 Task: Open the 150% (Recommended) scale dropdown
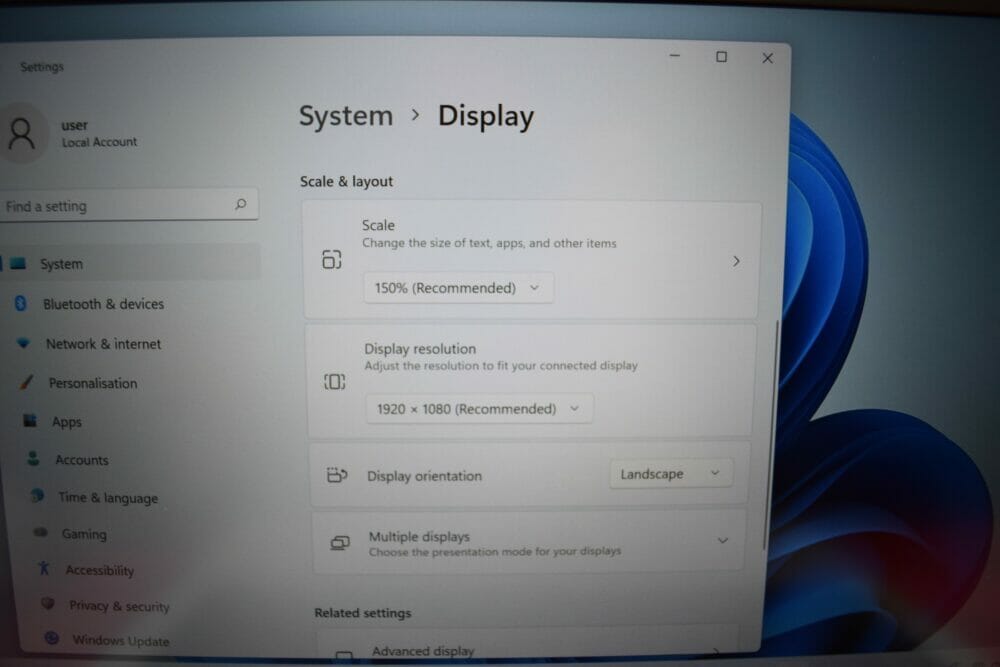pos(459,288)
